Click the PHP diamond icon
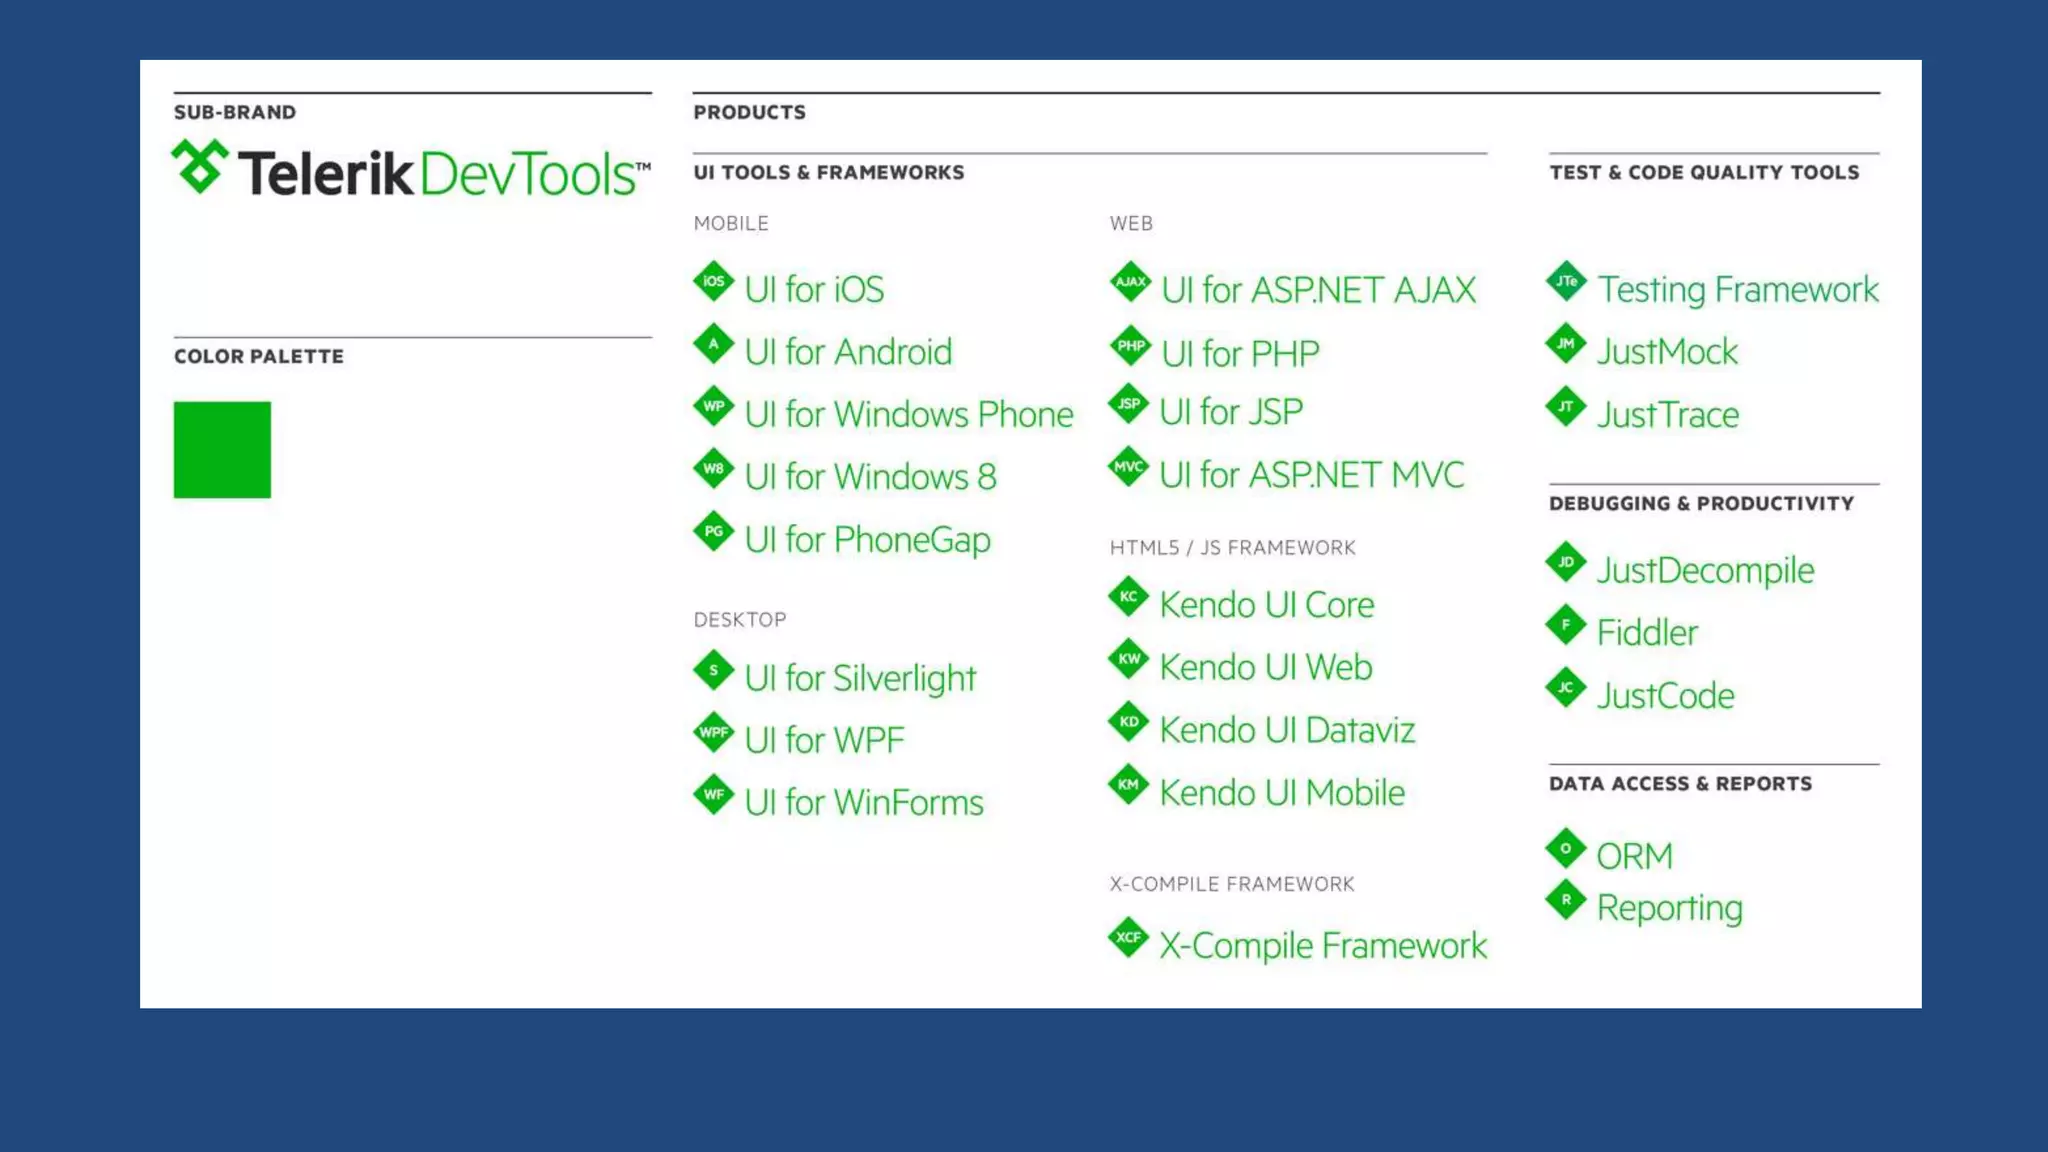The image size is (2048, 1152). 1130,346
